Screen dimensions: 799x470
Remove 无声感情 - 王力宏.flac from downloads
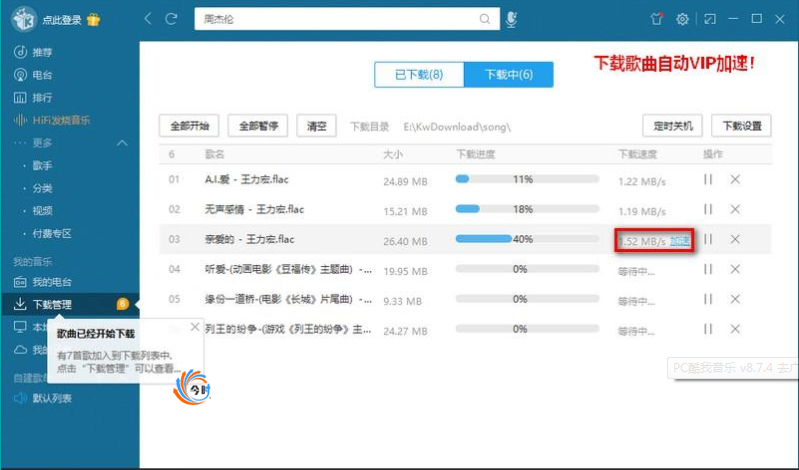point(735,209)
